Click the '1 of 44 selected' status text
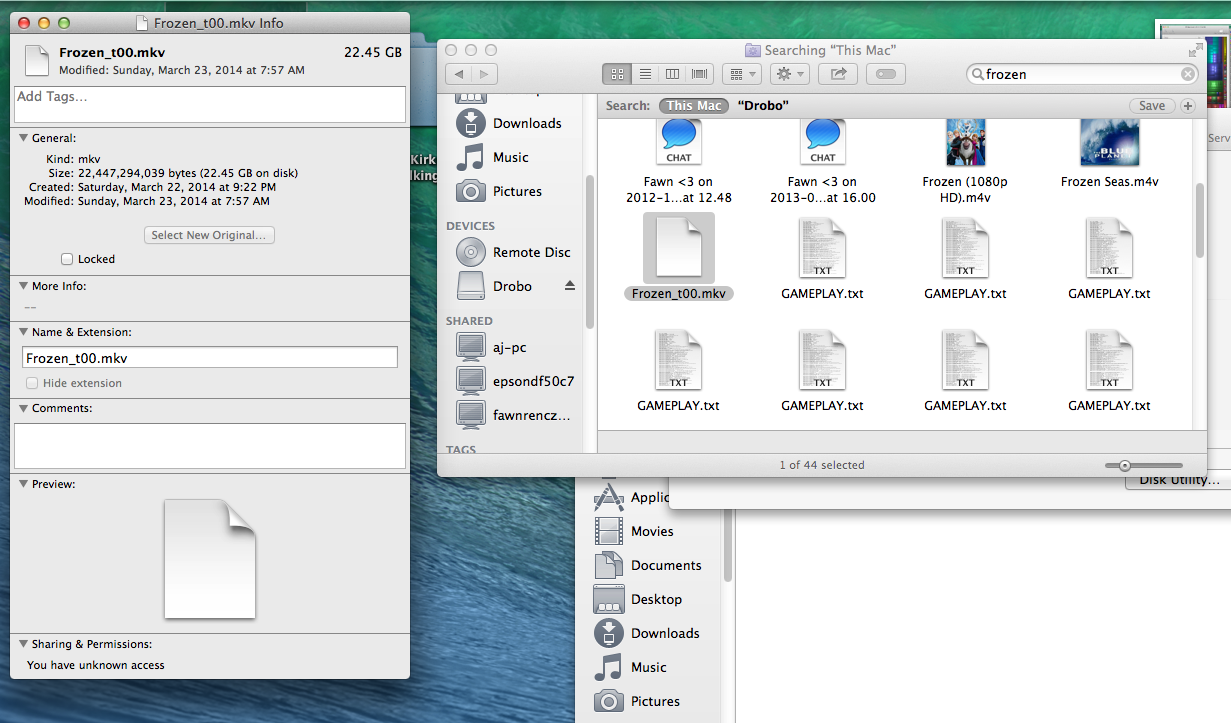This screenshot has width=1231, height=723. point(822,465)
